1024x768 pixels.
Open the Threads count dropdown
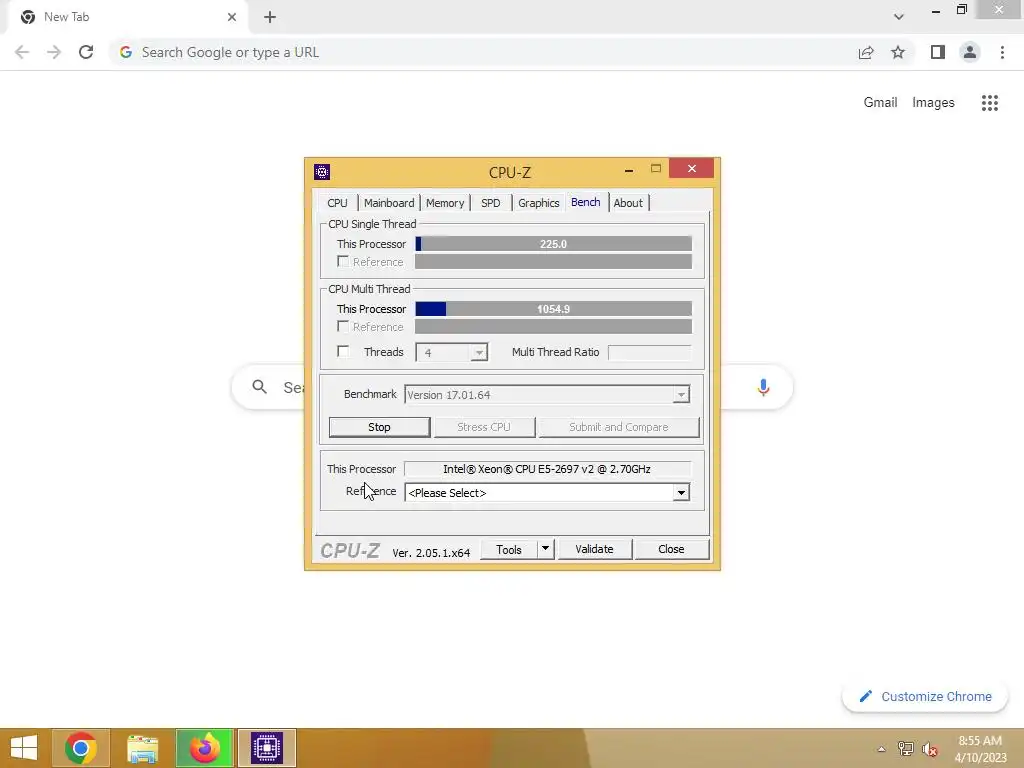pyautogui.click(x=479, y=353)
